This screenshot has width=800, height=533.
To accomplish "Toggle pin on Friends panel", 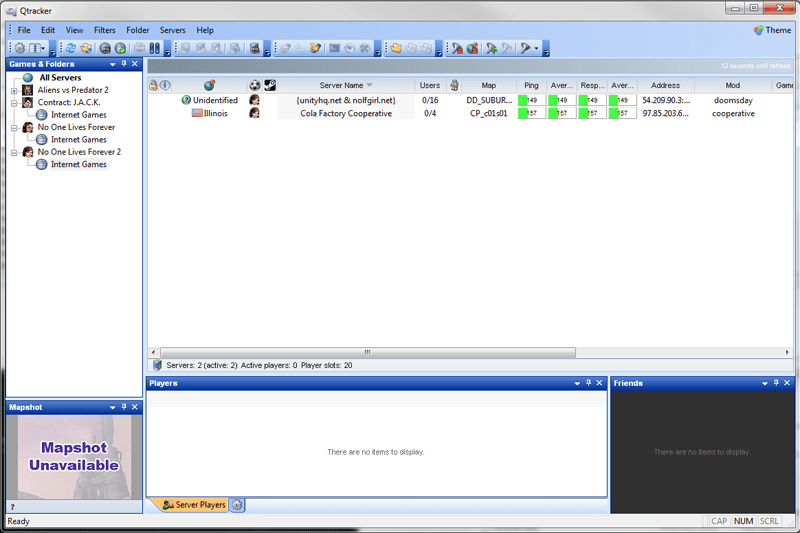I will 776,383.
